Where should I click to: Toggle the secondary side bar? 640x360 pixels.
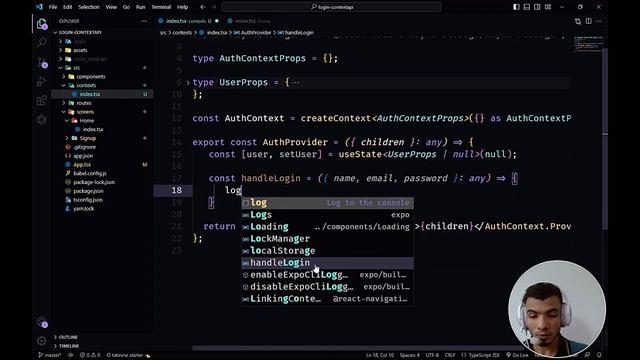pyautogui.click(x=537, y=7)
